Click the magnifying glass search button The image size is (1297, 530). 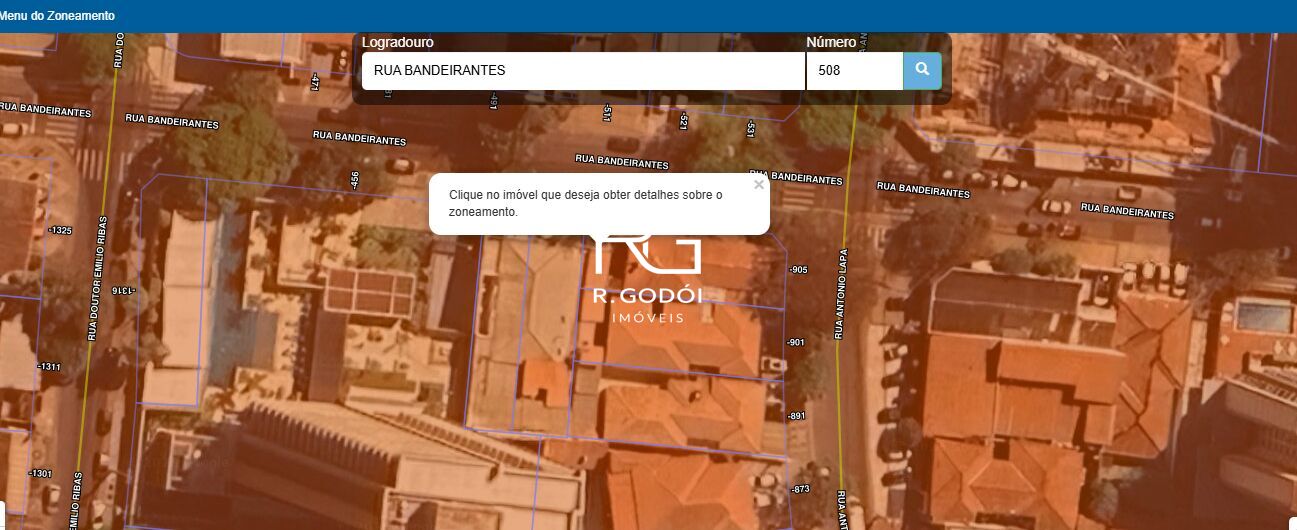click(922, 71)
